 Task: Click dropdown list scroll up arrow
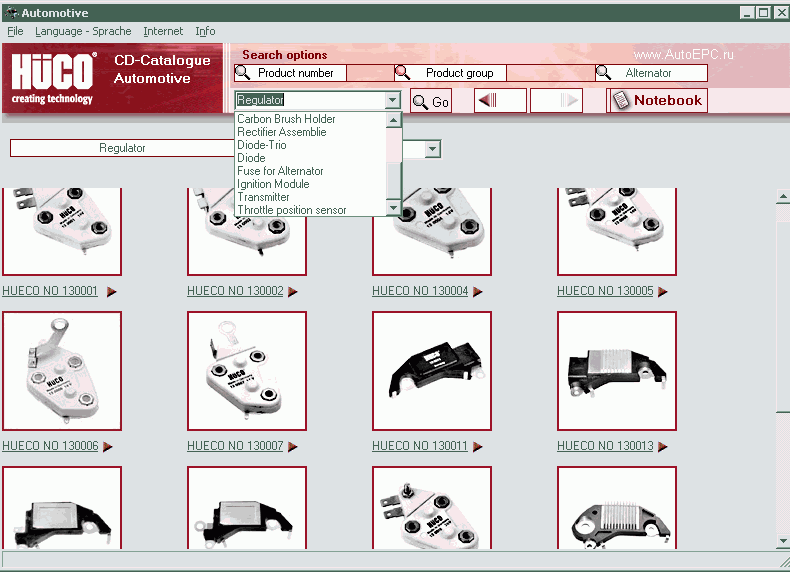pyautogui.click(x=393, y=120)
